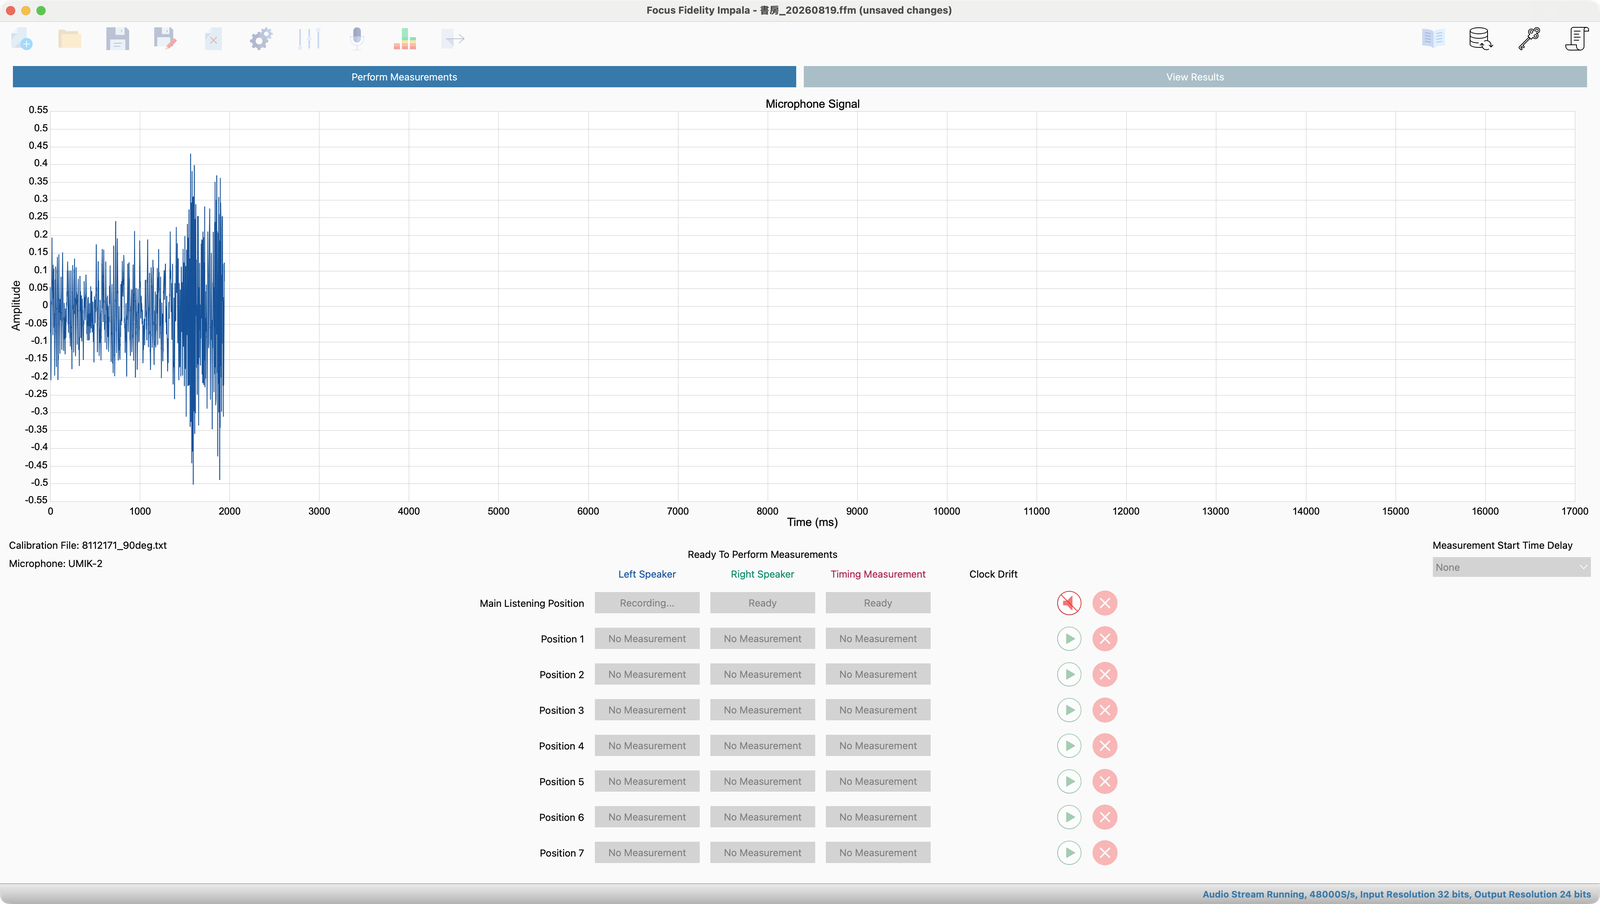Click the vertical sliders icon in the toolbar
1600x904 pixels.
tap(309, 39)
